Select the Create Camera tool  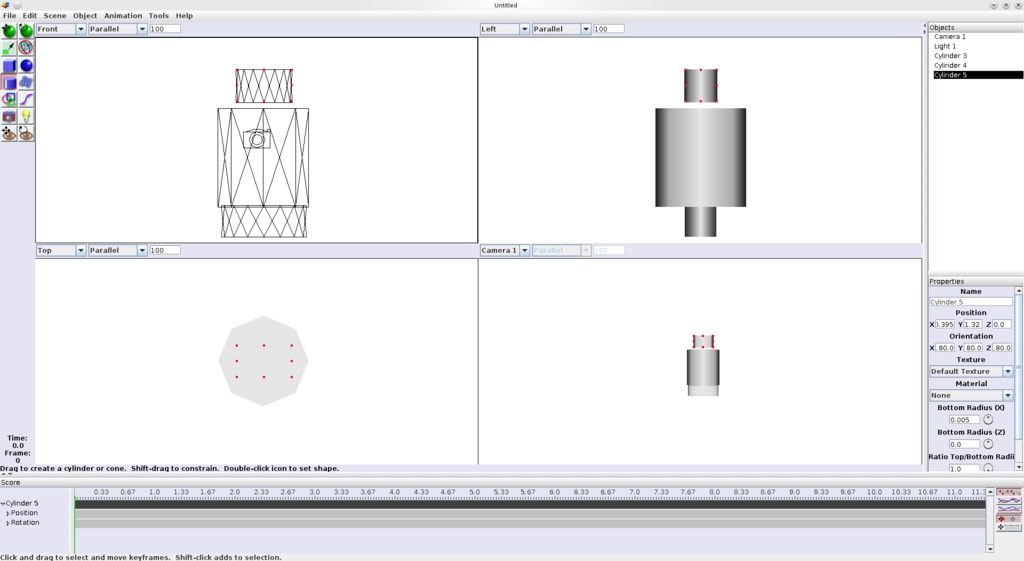click(x=9, y=117)
